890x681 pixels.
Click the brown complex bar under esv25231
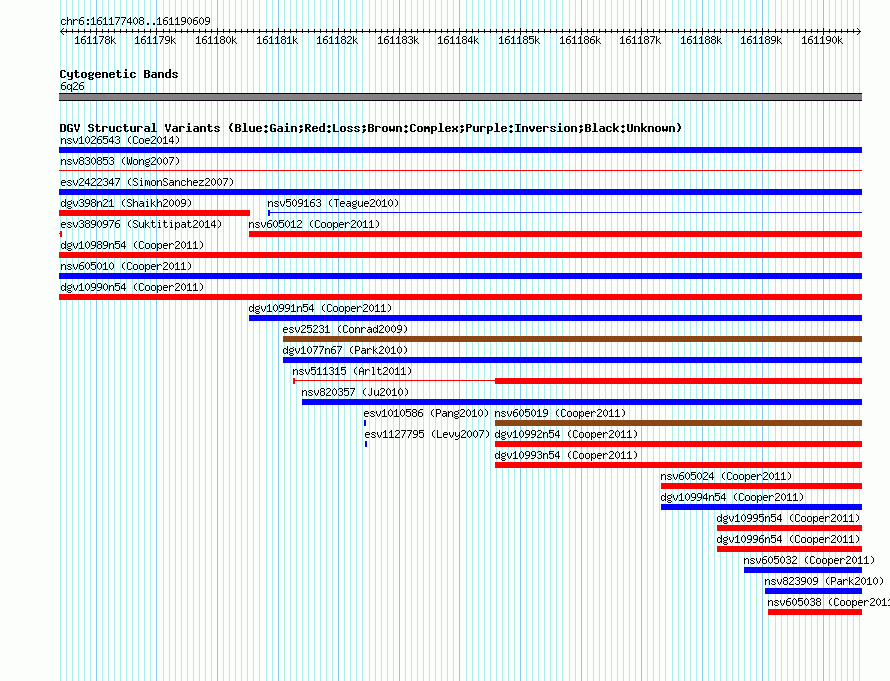click(572, 339)
